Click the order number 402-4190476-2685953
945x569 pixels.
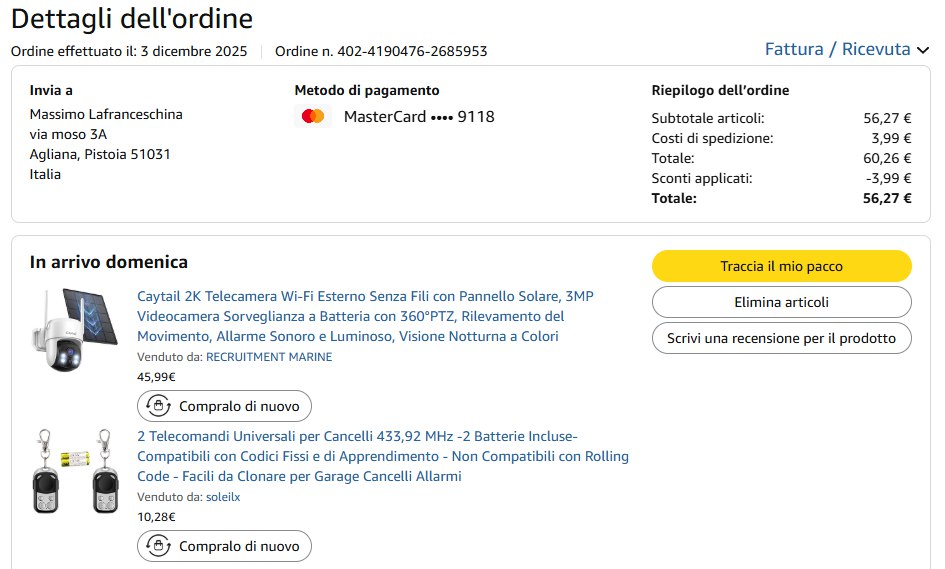pos(381,51)
